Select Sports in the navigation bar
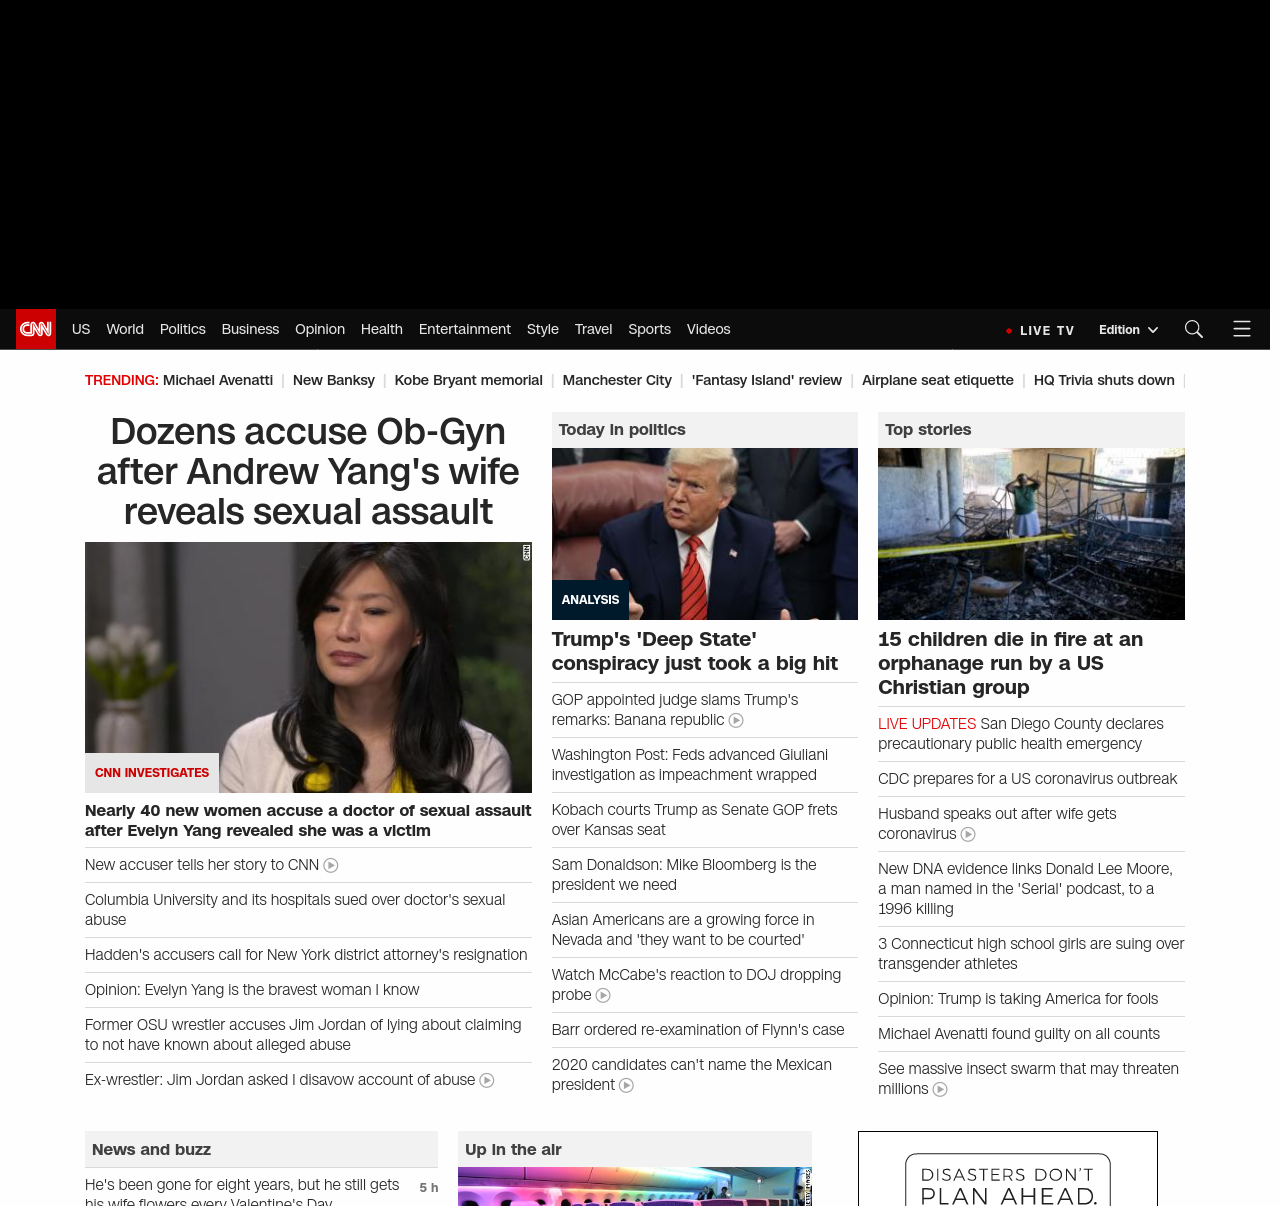 click(x=649, y=329)
